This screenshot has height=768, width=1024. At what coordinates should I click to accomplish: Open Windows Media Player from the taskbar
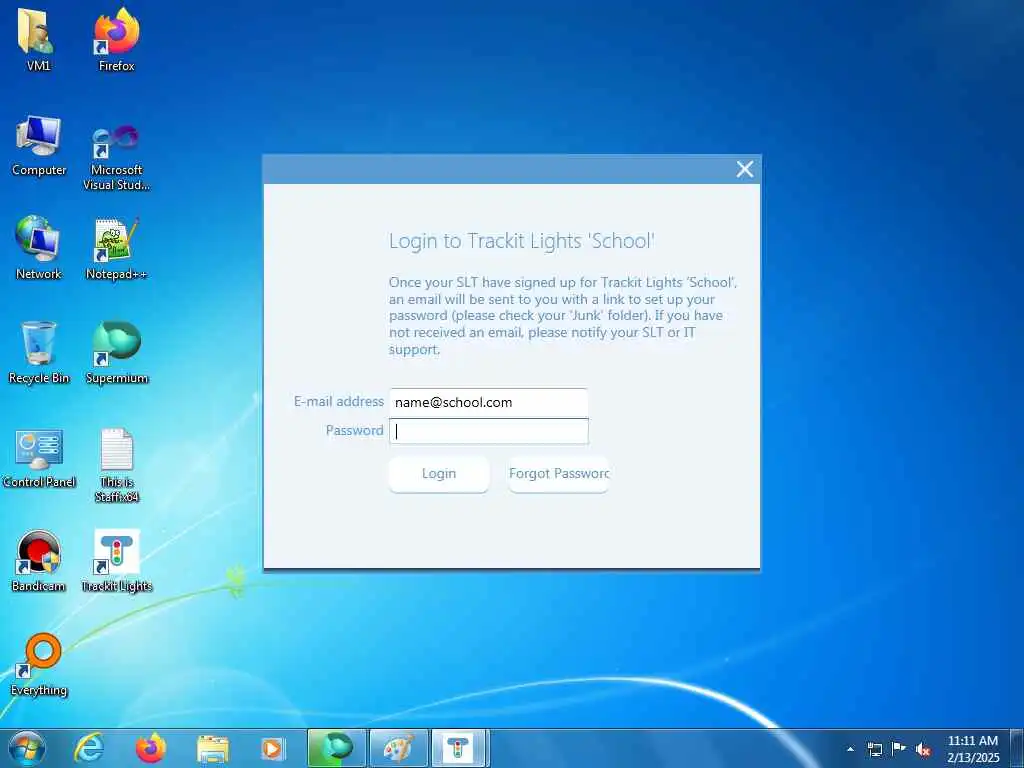(272, 748)
